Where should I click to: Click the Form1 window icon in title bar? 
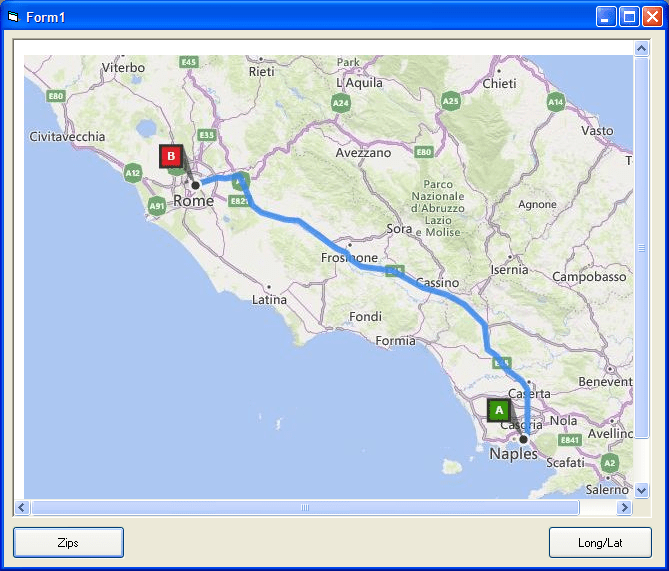(x=13, y=17)
